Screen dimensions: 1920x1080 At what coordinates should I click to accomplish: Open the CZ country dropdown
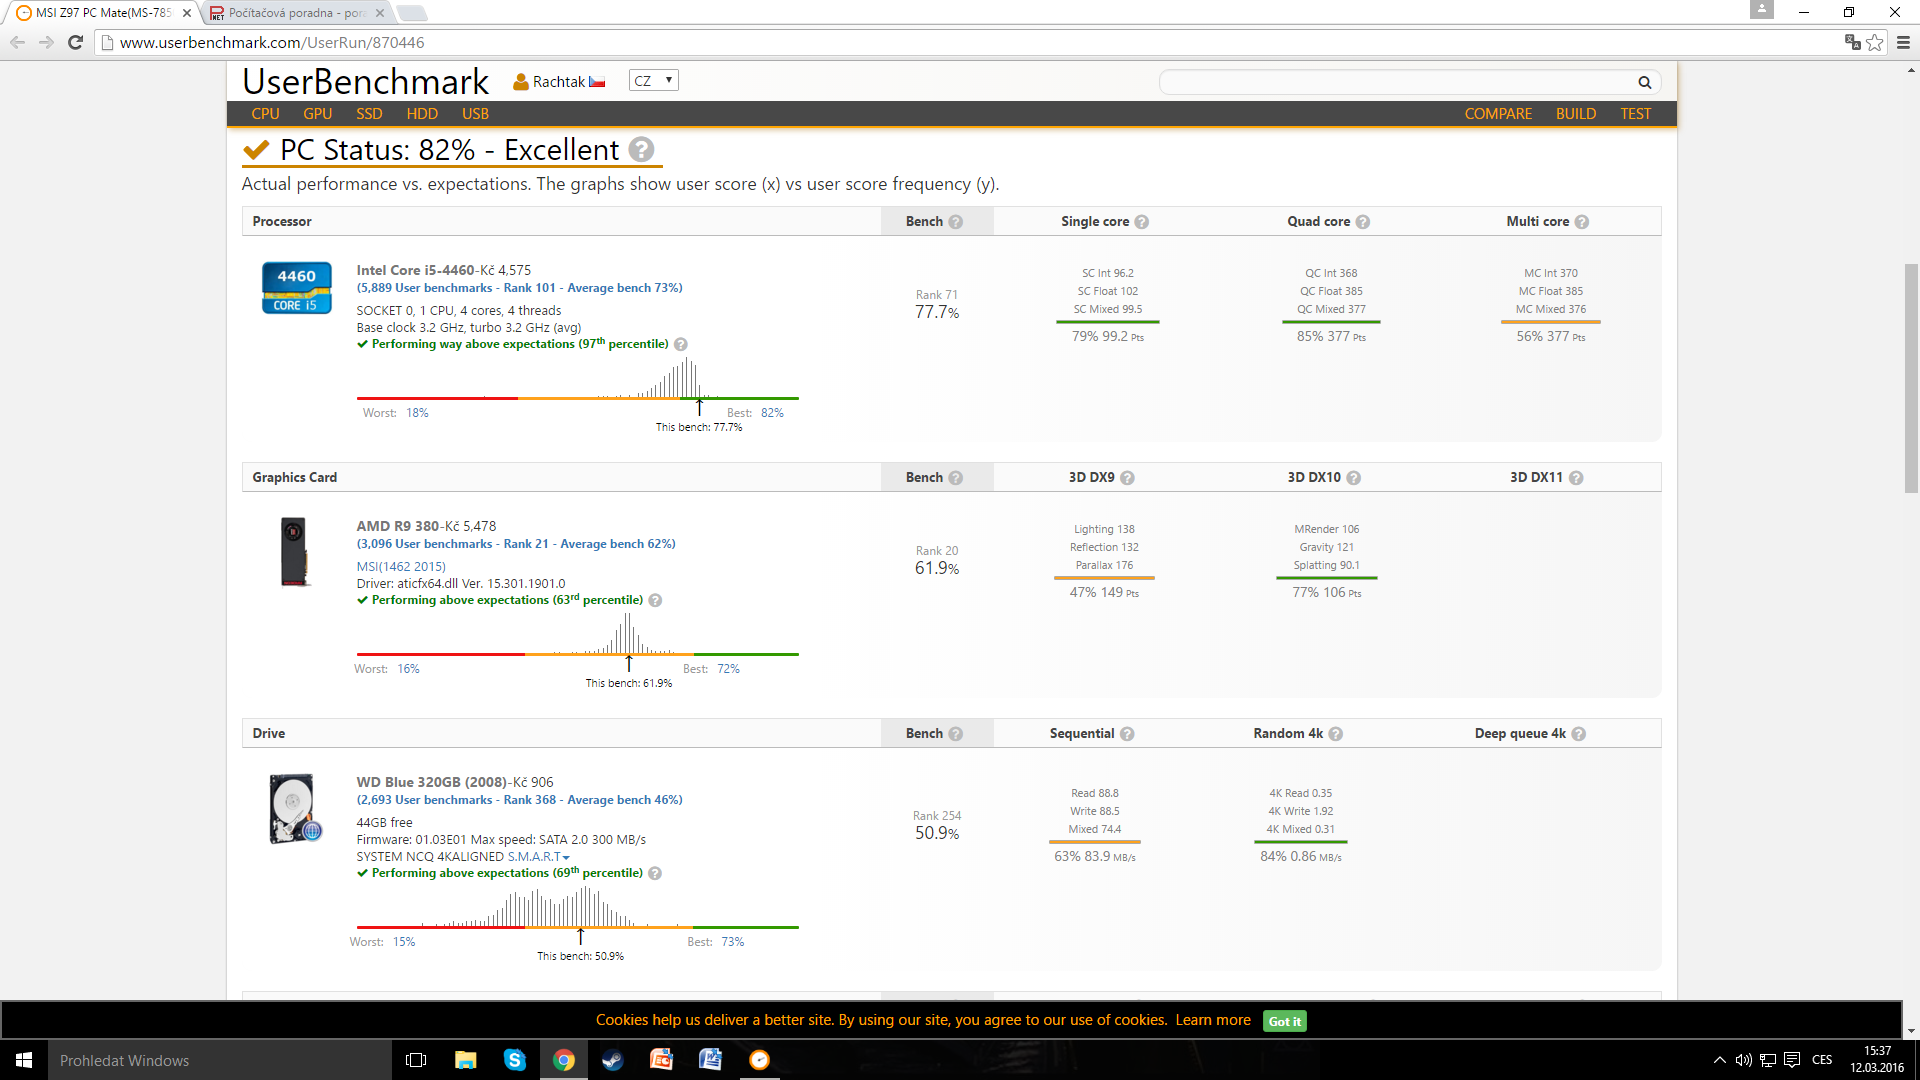[x=653, y=81]
